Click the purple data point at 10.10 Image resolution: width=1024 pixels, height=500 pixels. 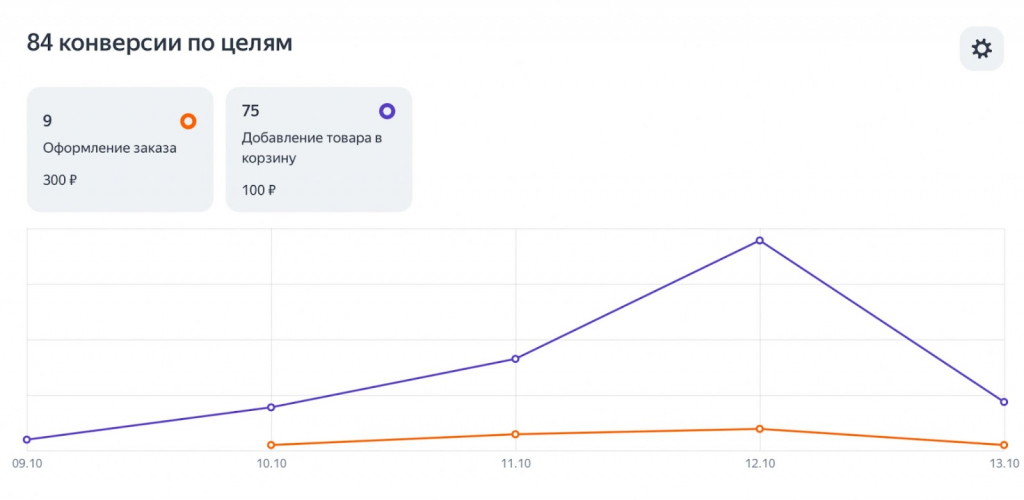click(271, 407)
